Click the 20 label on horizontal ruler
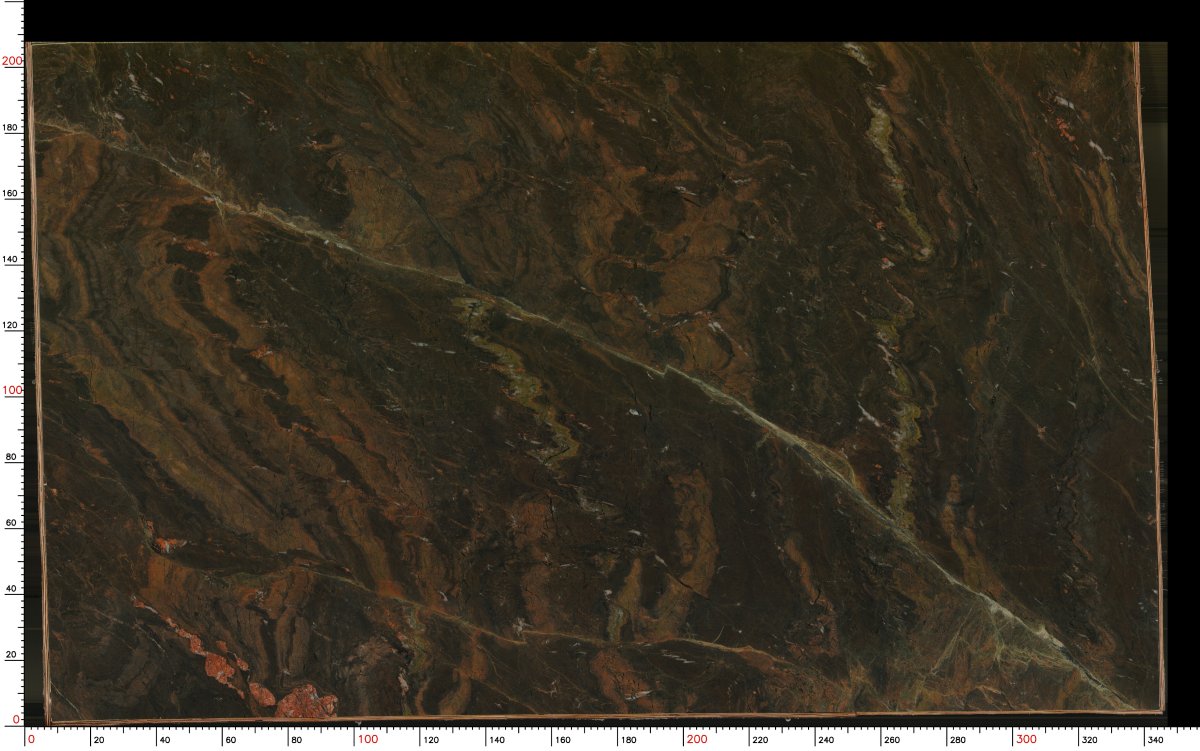Viewport: 1200px width, 751px height. click(98, 740)
